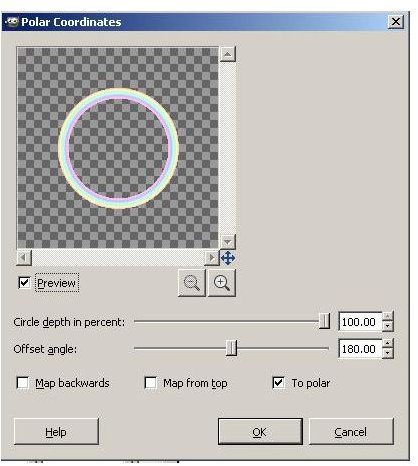Click the blue navigate-preview cross arrows icon
Screen dimensions: 418x466
(228, 258)
